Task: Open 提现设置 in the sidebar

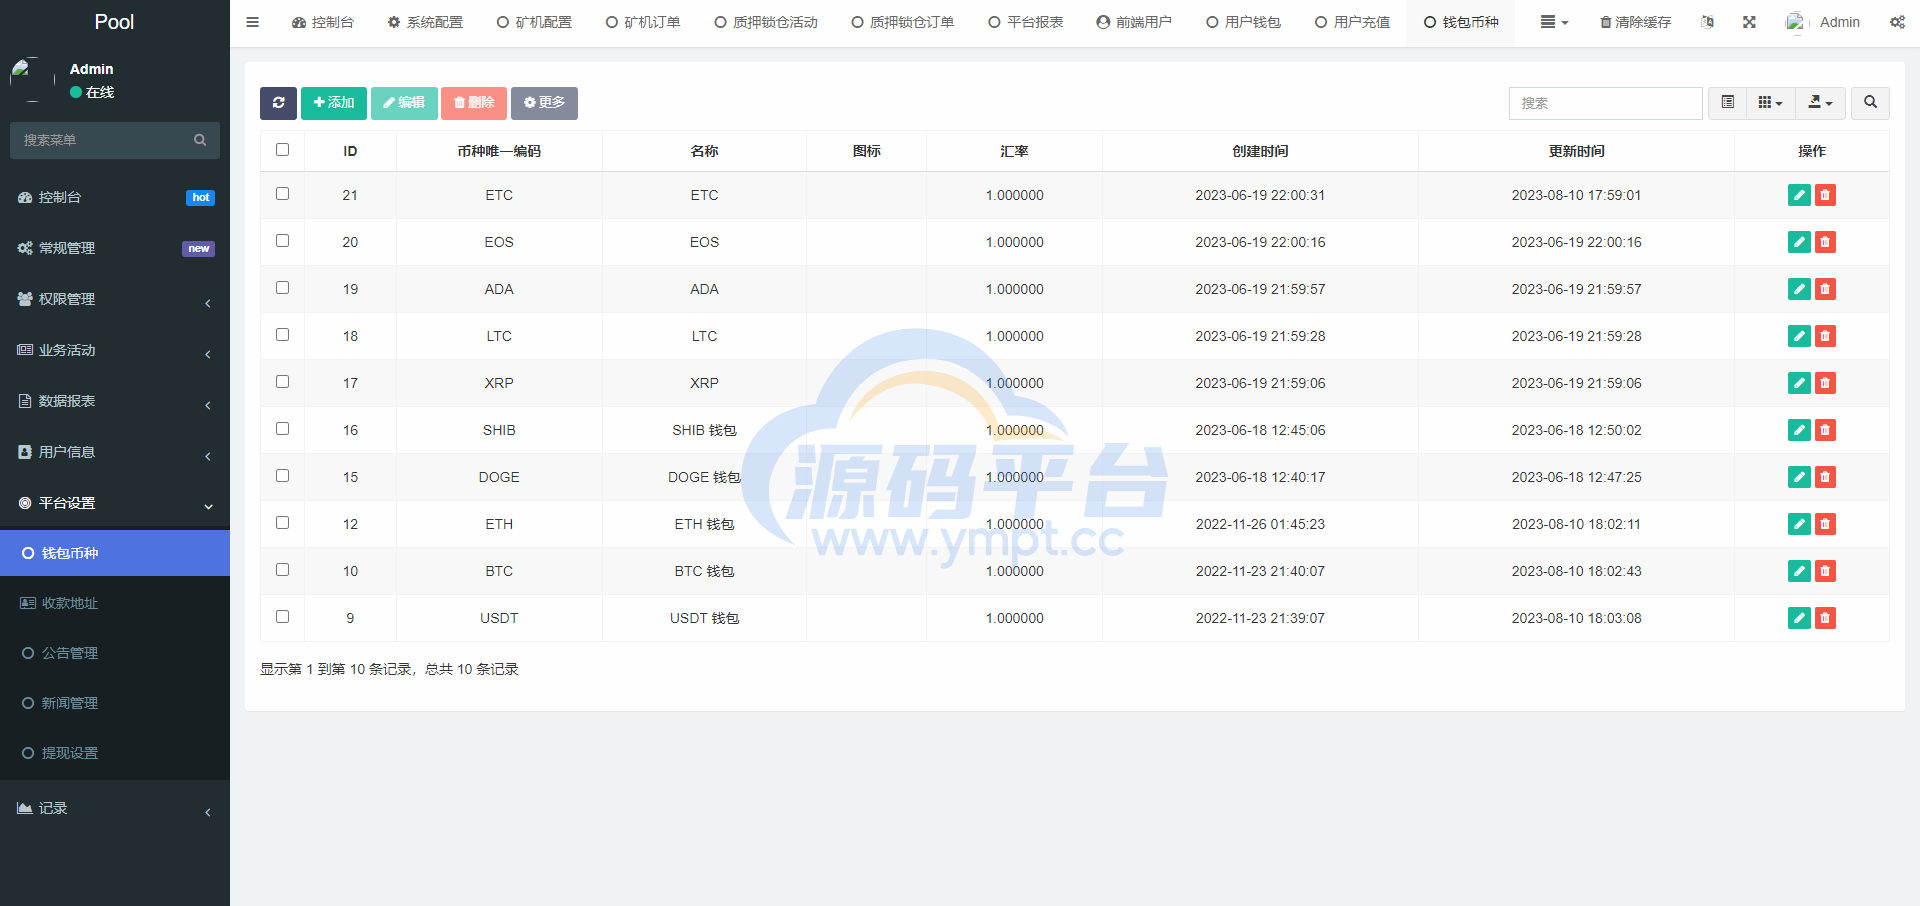Action: click(x=115, y=753)
